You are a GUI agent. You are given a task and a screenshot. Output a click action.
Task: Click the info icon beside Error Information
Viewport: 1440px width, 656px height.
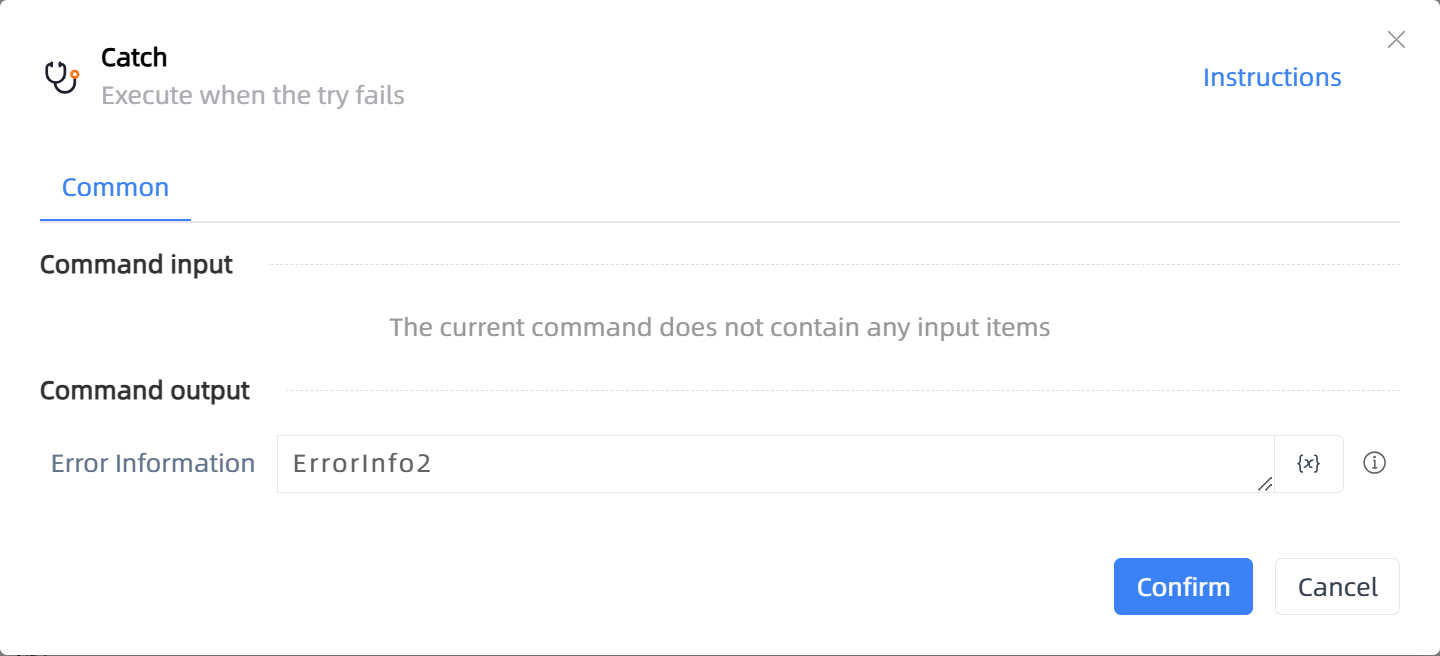(x=1375, y=463)
